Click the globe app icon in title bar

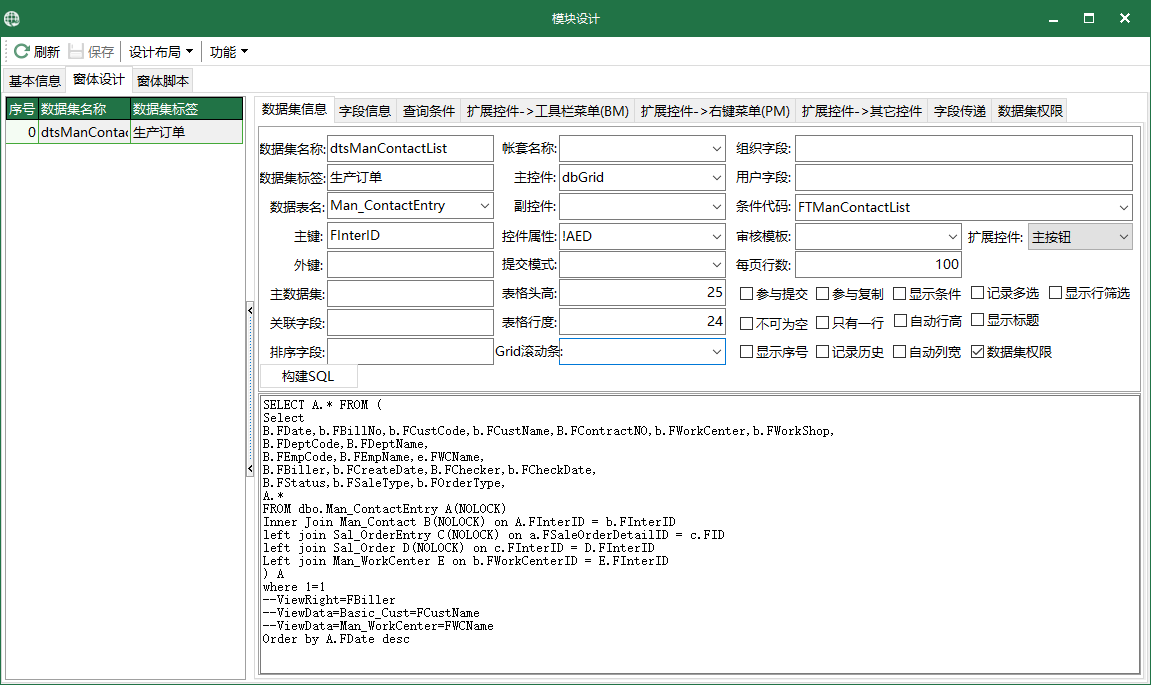tap(12, 18)
